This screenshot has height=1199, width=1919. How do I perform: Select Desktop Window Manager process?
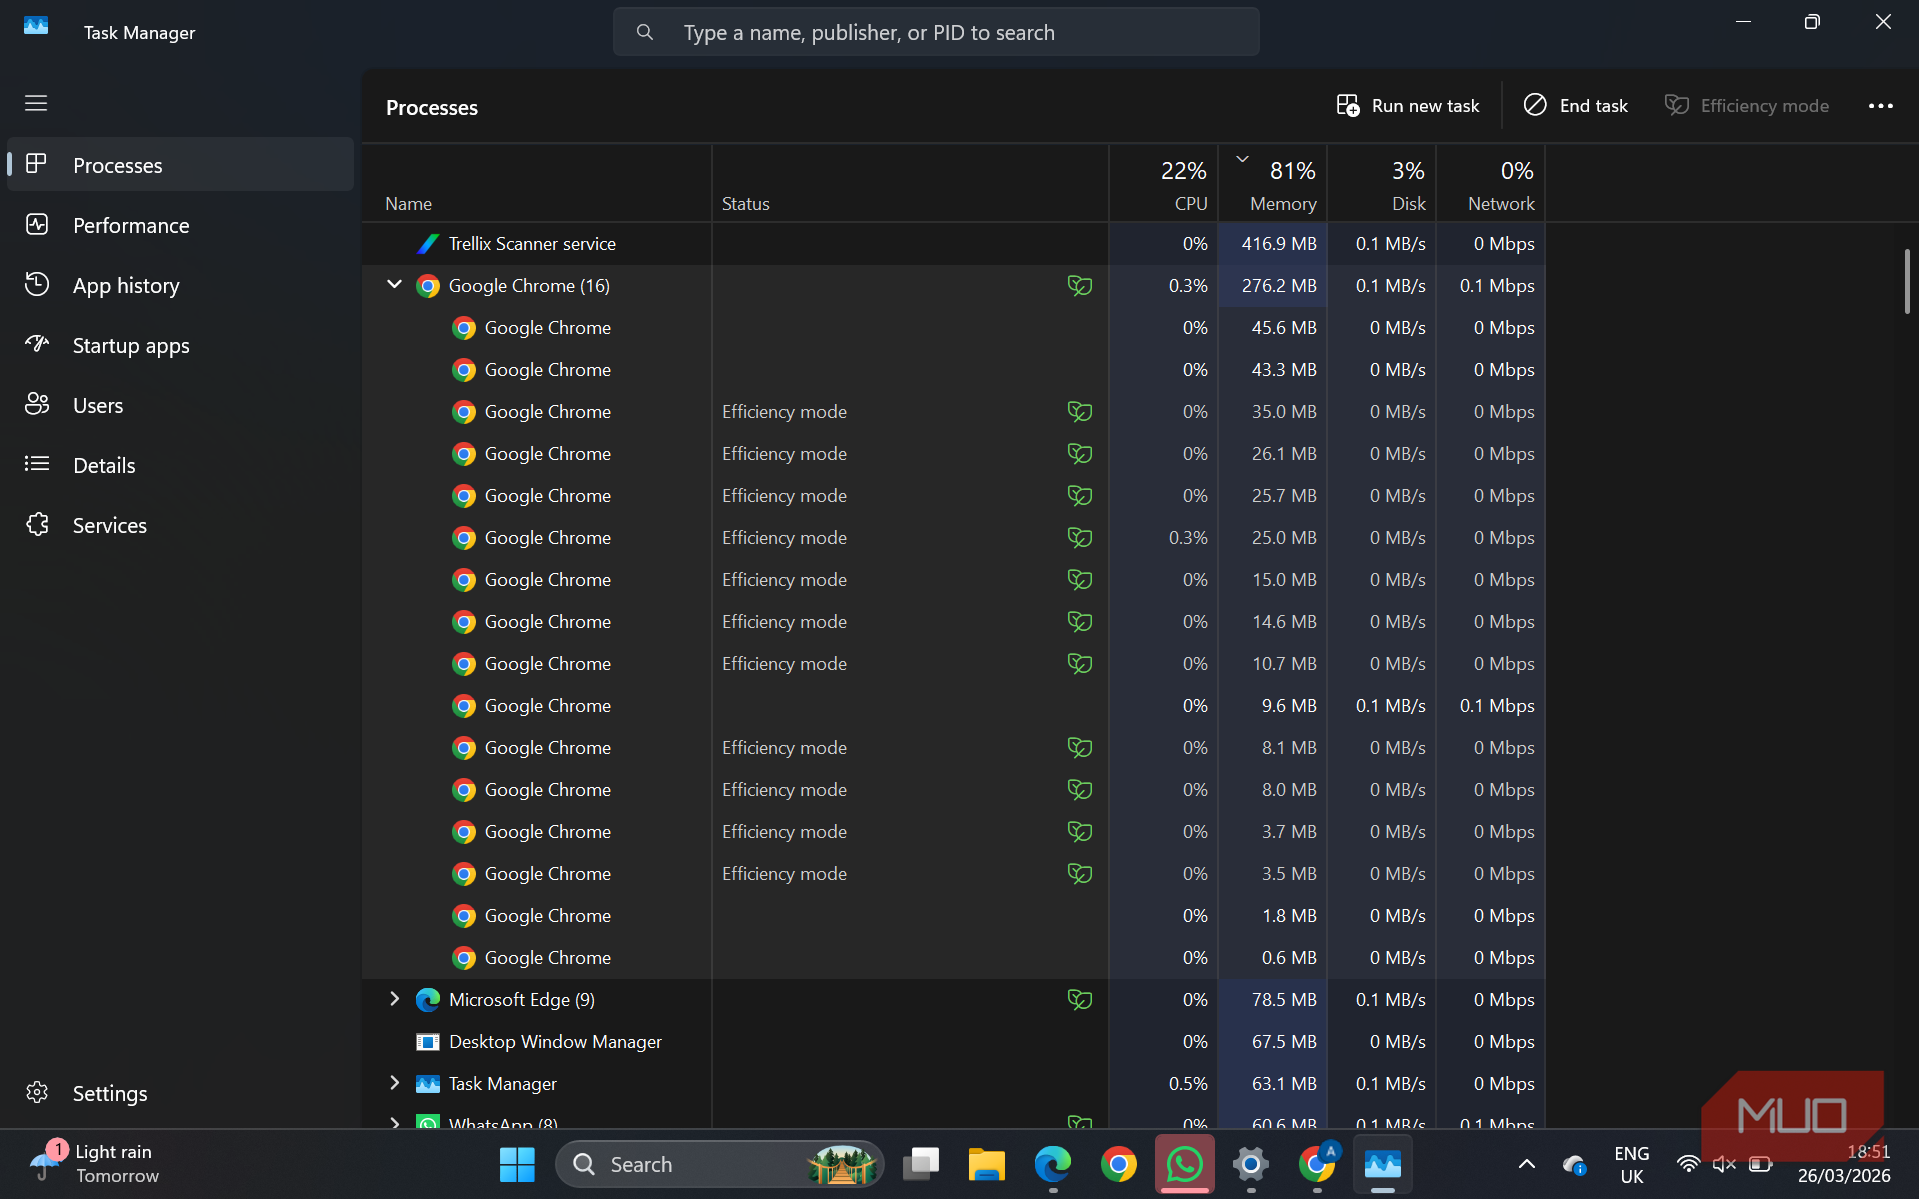click(953, 1041)
